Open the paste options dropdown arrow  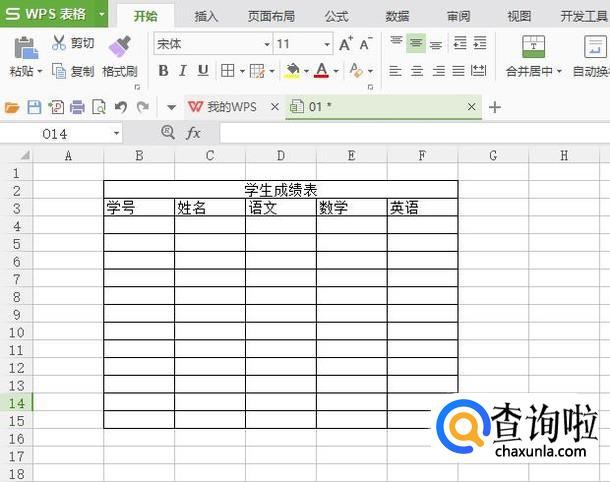[x=39, y=72]
